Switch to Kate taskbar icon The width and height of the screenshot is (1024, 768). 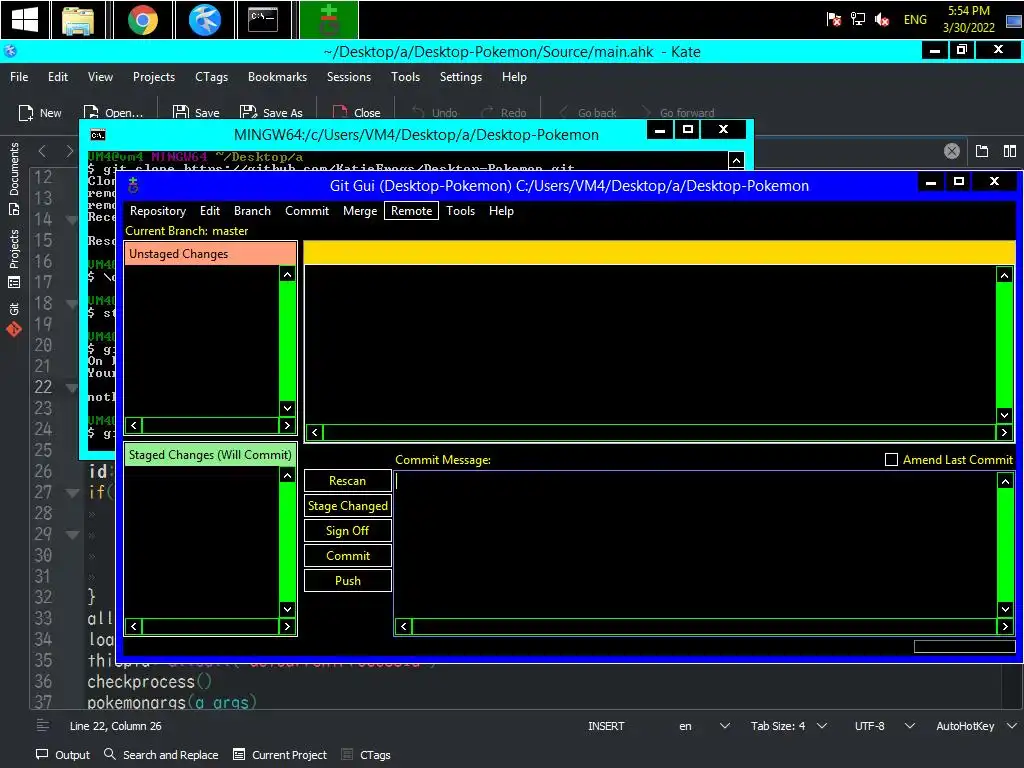tap(204, 20)
